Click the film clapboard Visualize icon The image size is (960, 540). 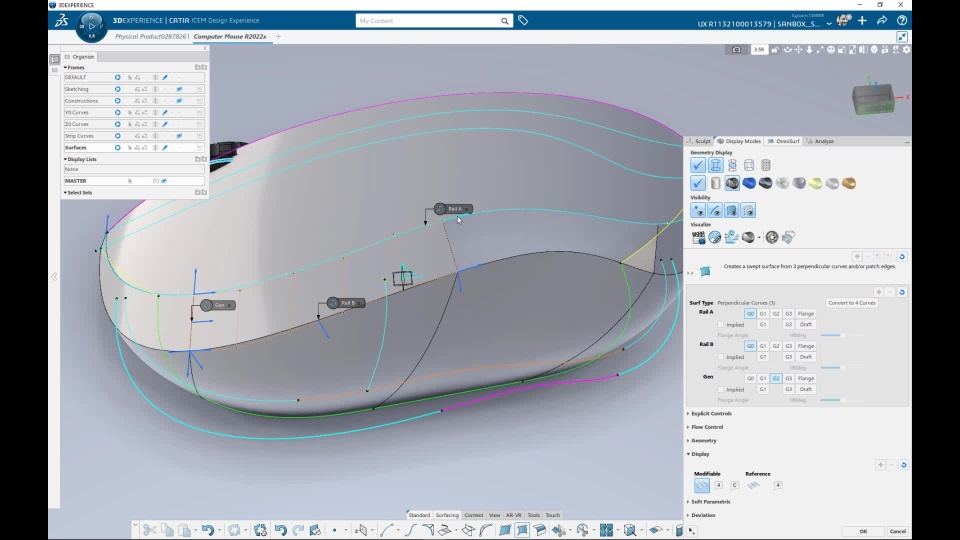(x=698, y=238)
